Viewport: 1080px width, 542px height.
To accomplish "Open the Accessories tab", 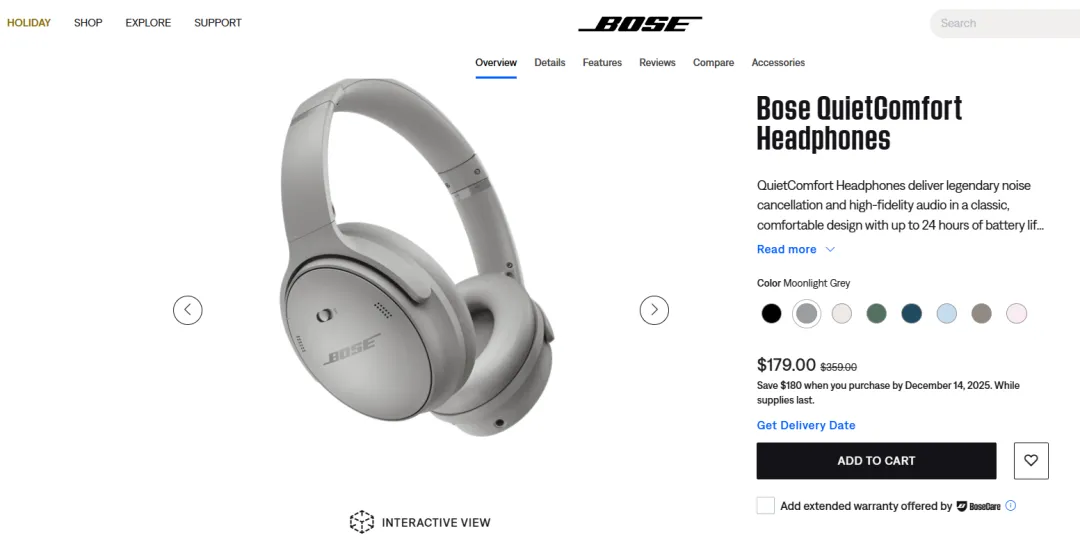I will coord(778,63).
